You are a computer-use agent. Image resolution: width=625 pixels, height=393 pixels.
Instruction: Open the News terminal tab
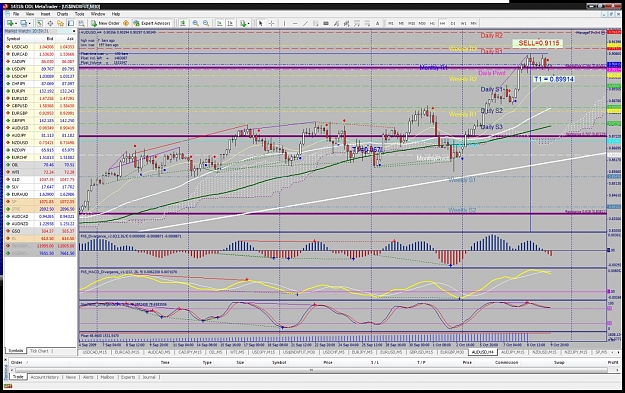point(71,377)
